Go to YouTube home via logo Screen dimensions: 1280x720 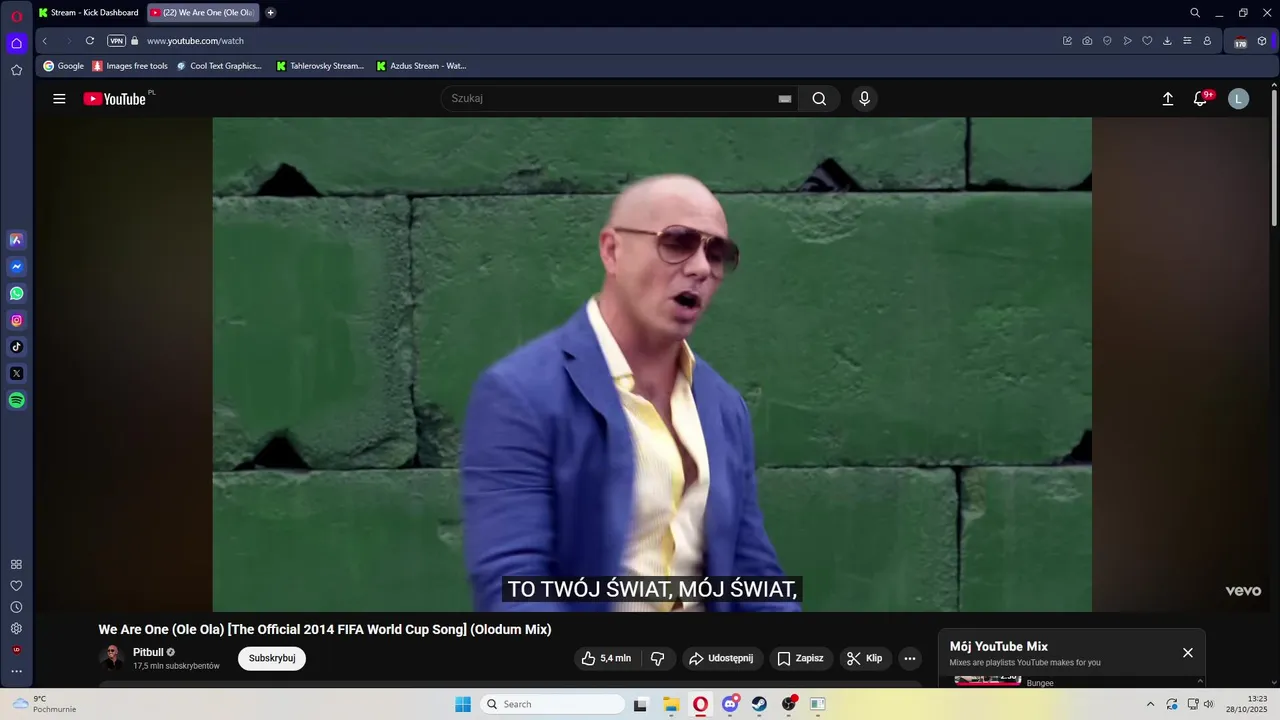(x=115, y=99)
